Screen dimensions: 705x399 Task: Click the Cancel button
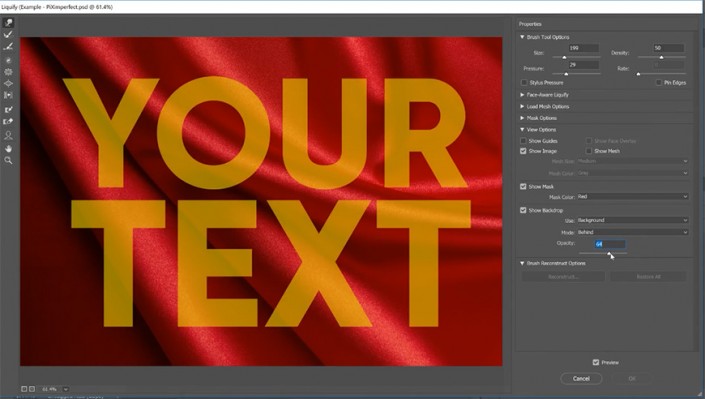[581, 378]
